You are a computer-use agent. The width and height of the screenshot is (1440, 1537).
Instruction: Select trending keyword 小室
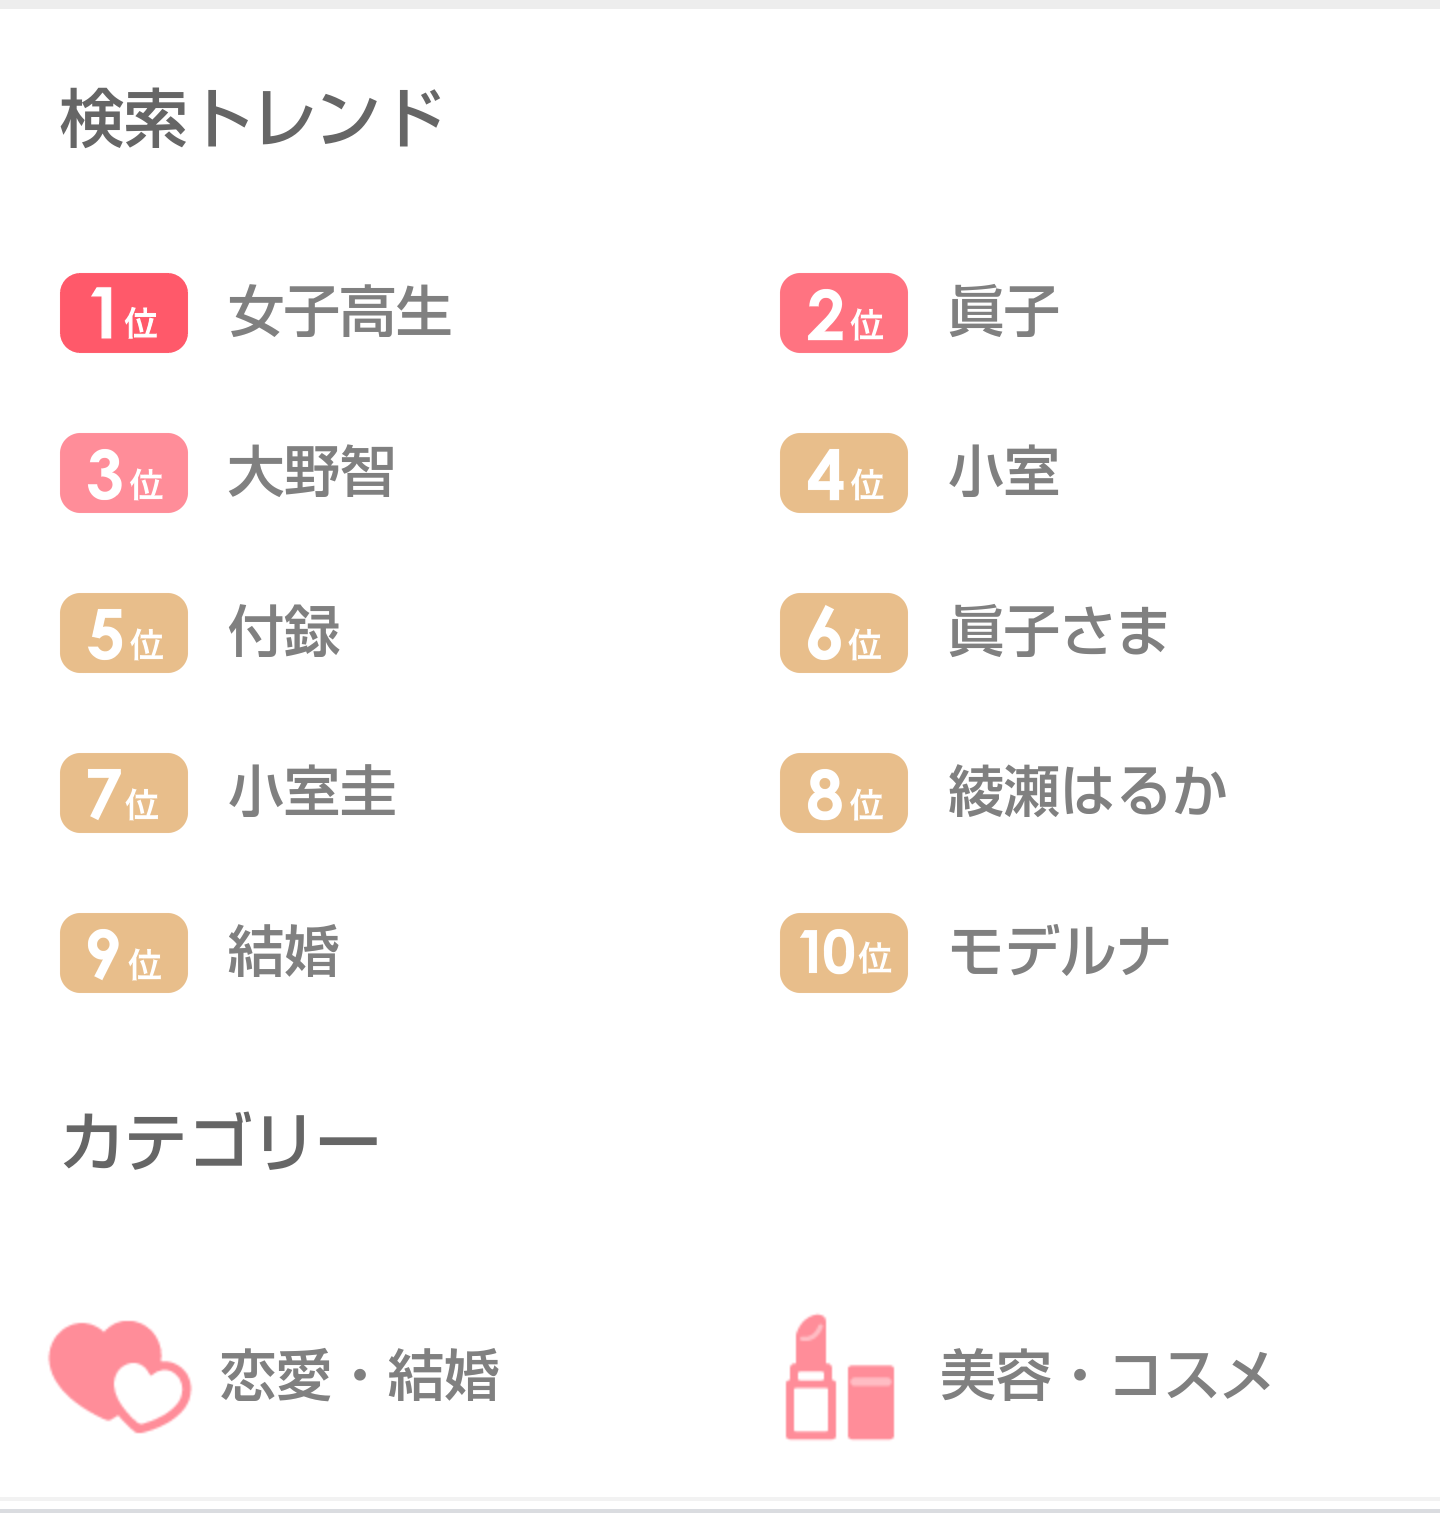click(x=1004, y=472)
